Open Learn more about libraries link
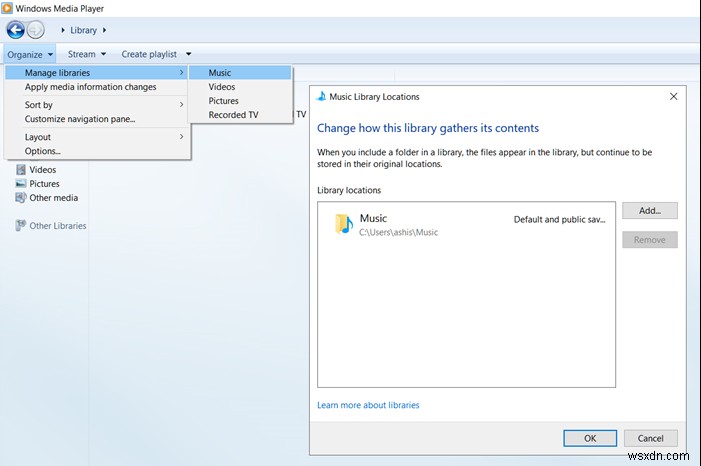The height and width of the screenshot is (466, 701). 368,405
